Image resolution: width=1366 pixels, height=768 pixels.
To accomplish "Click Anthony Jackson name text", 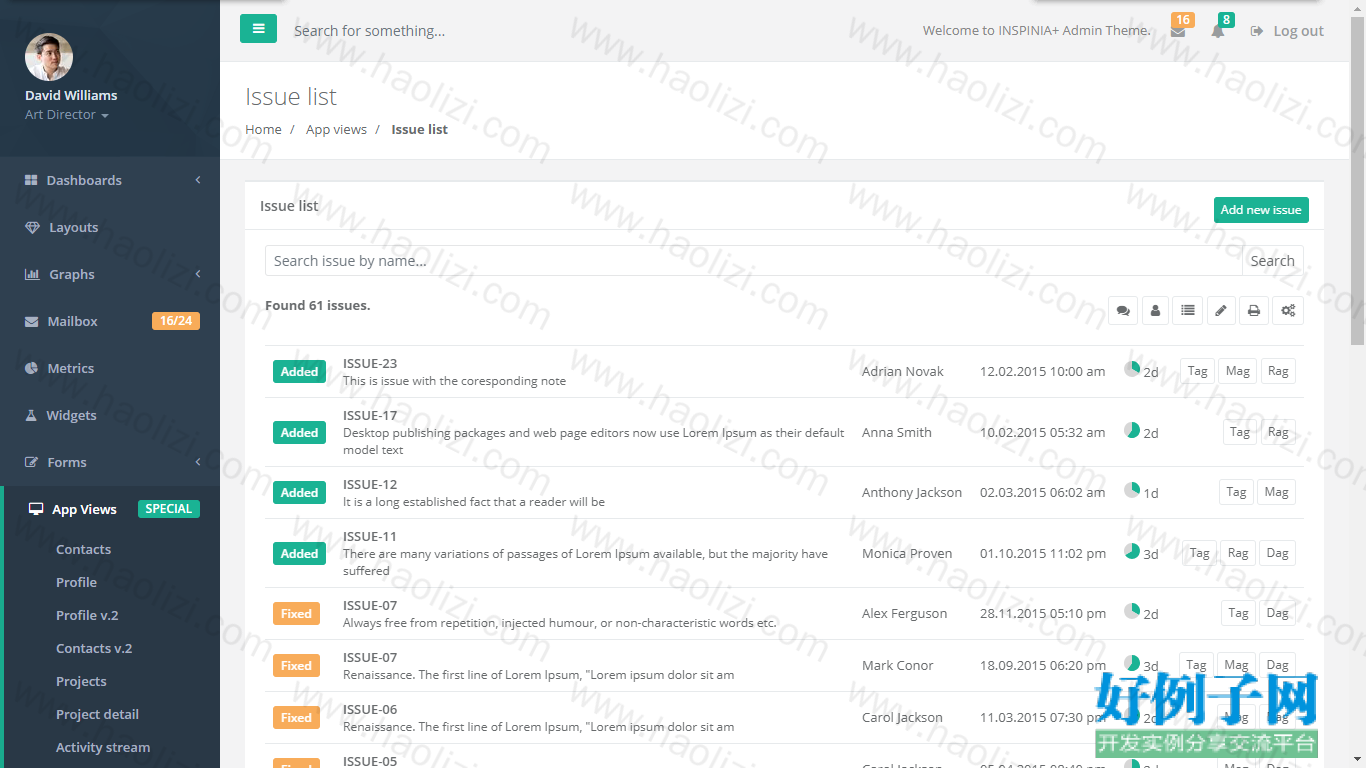I will click(x=912, y=492).
